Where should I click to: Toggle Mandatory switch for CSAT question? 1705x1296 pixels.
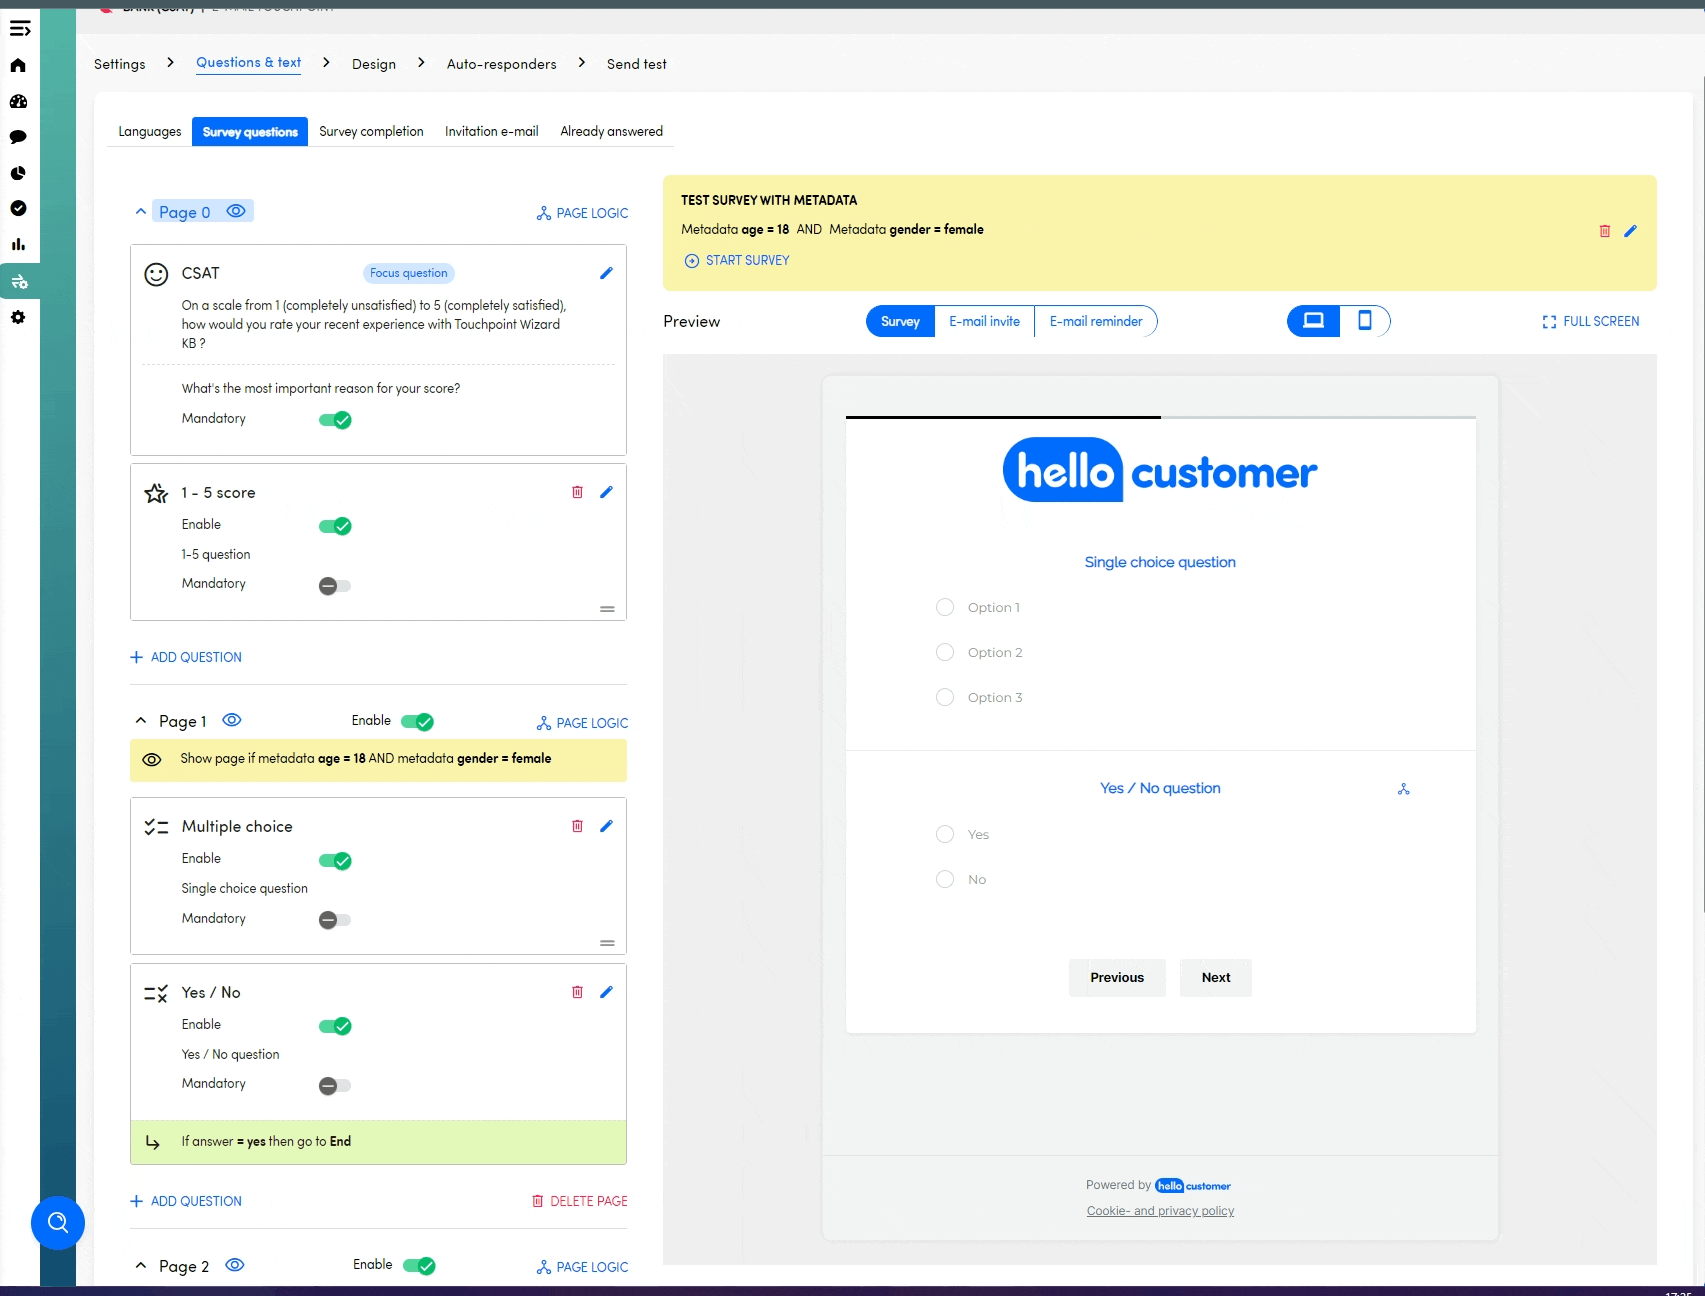coord(335,420)
